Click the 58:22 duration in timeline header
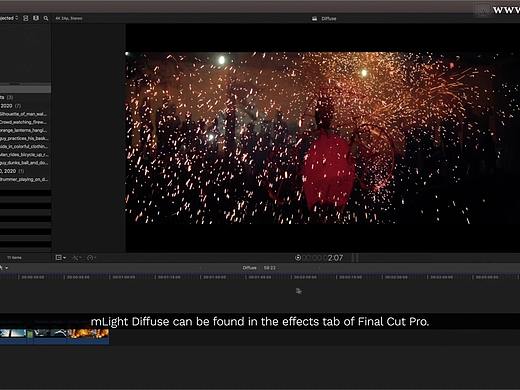 (270, 268)
